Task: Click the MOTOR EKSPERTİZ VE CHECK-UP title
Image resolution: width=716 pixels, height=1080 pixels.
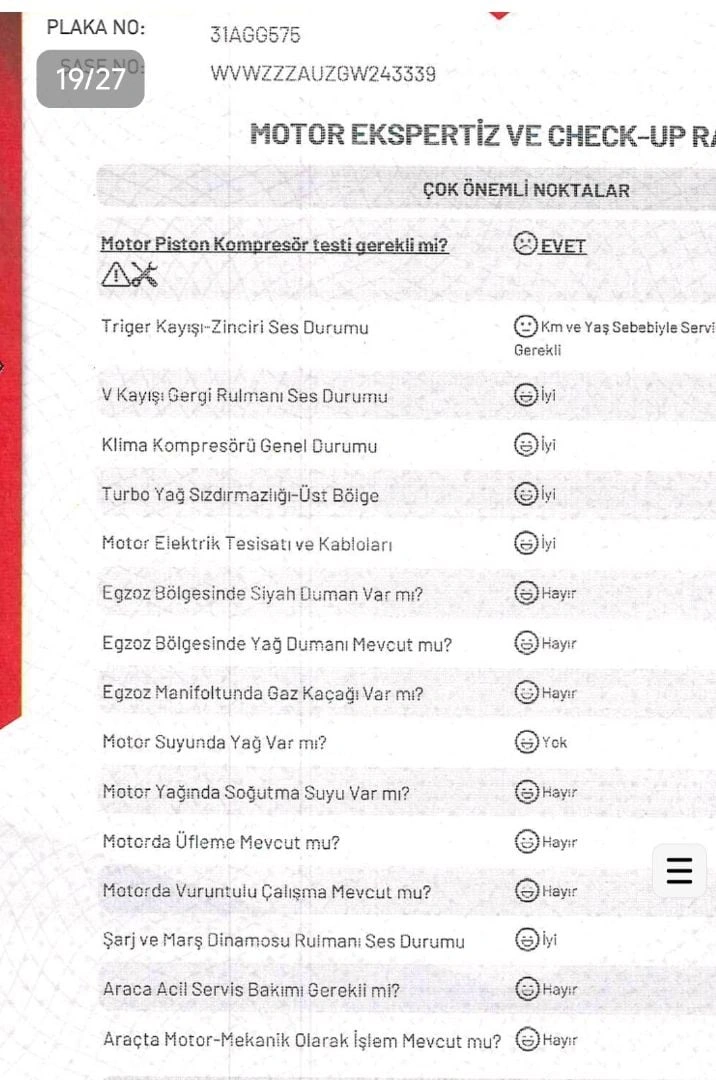Action: tap(482, 134)
